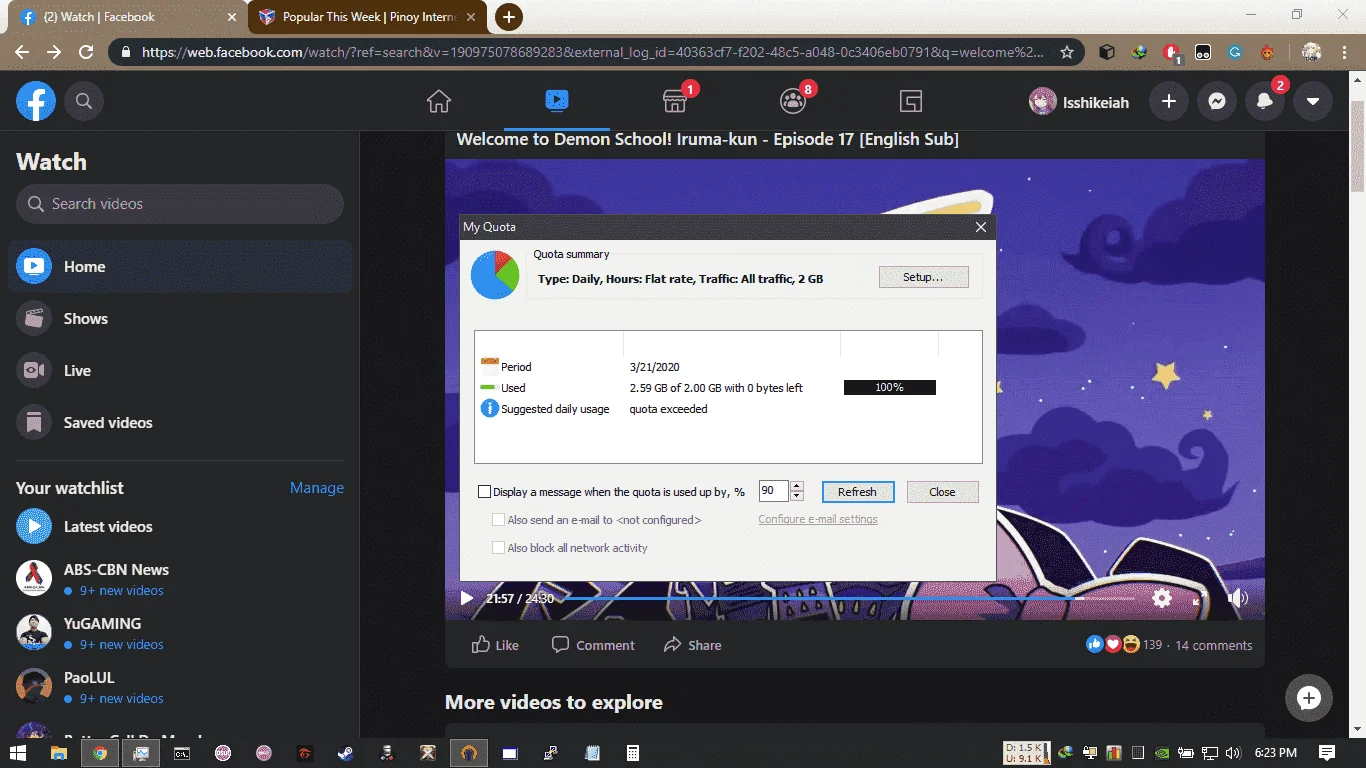Open File Explorer from the taskbar
Viewport: 1366px width, 768px height.
click(59, 753)
